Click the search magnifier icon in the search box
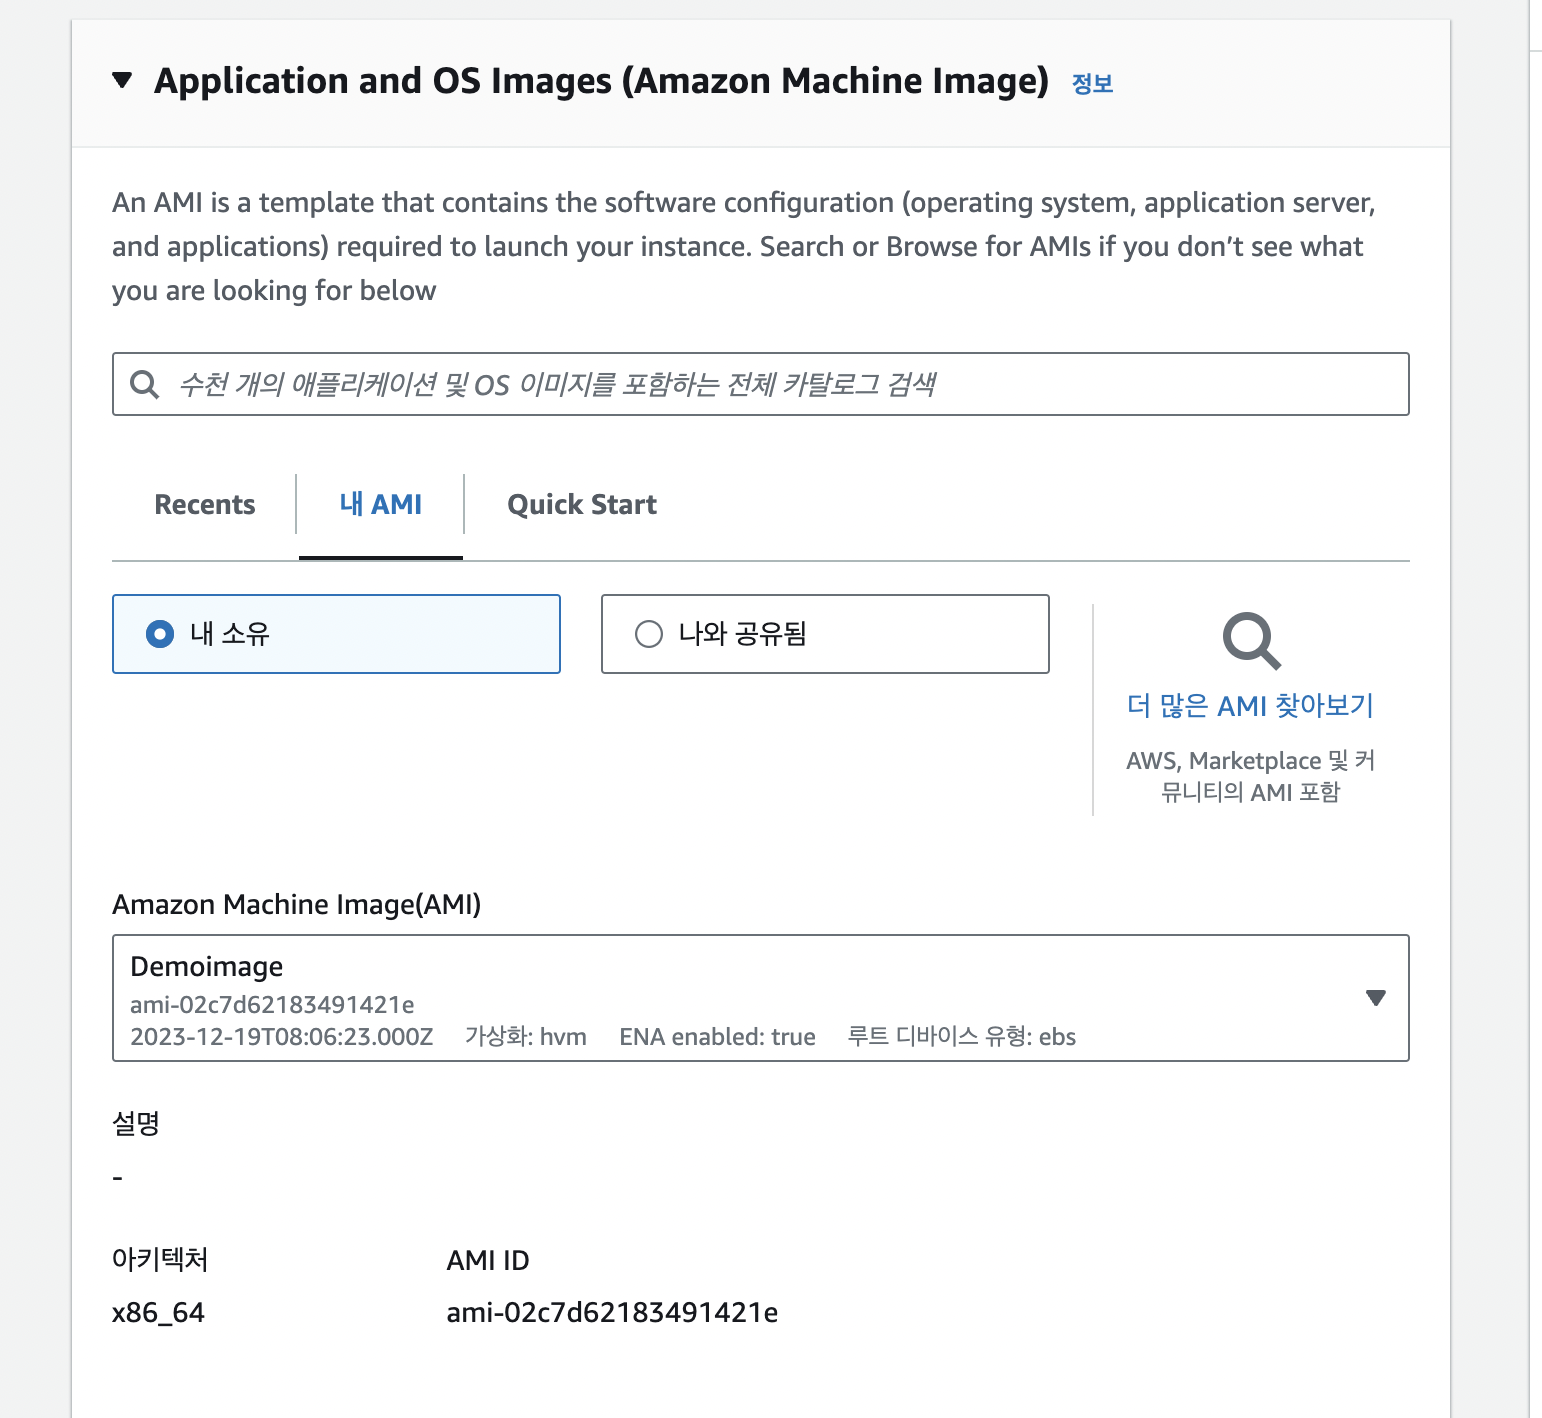This screenshot has height=1418, width=1542. coord(145,384)
